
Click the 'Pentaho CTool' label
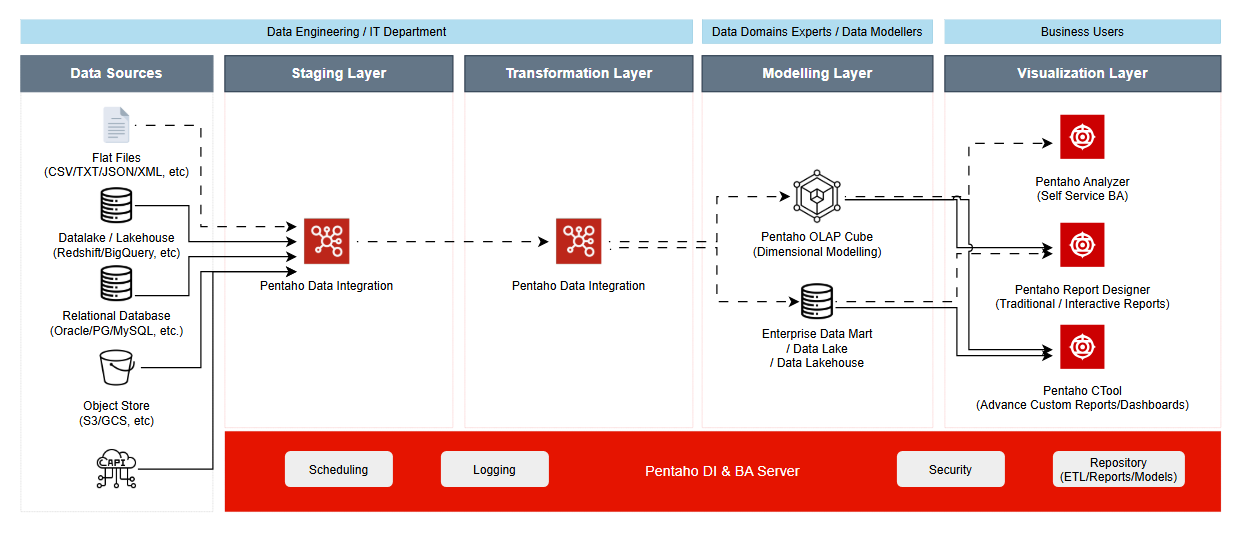point(1082,391)
